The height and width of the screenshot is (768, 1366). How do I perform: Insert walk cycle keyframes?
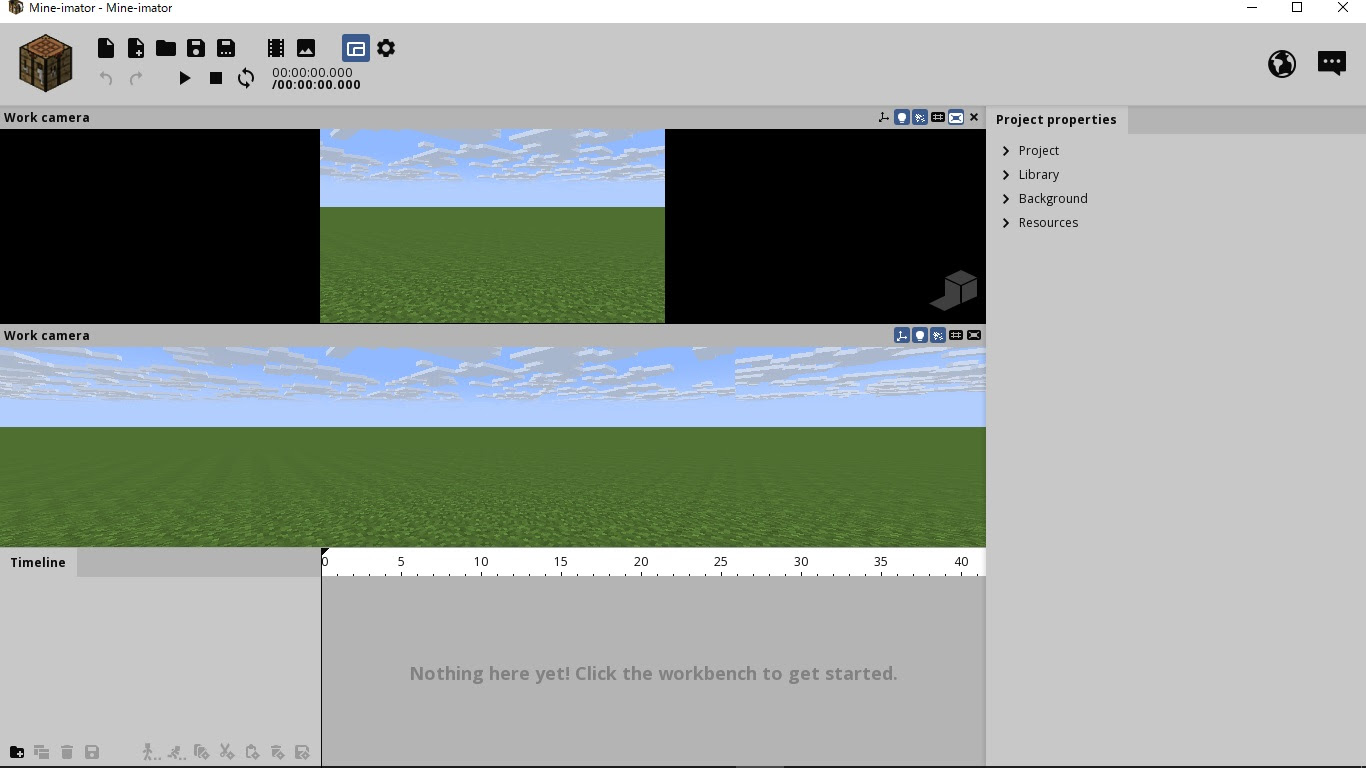click(x=151, y=752)
